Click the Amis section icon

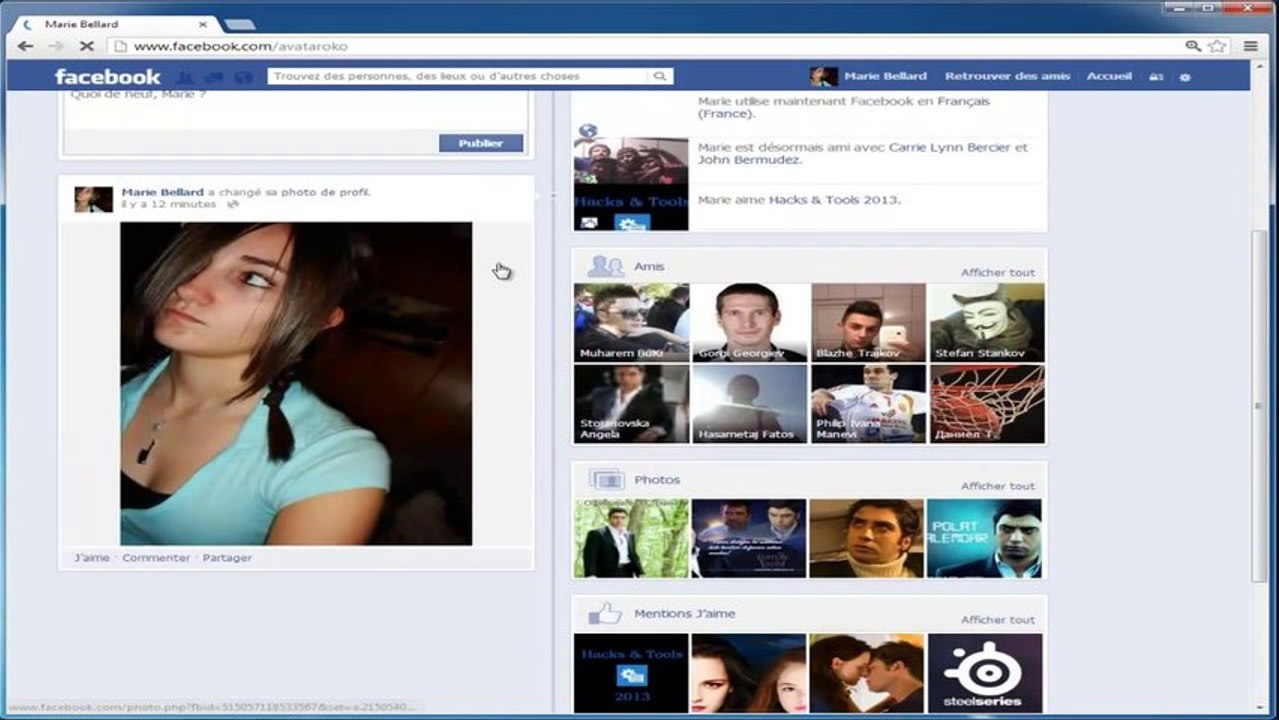(x=606, y=266)
